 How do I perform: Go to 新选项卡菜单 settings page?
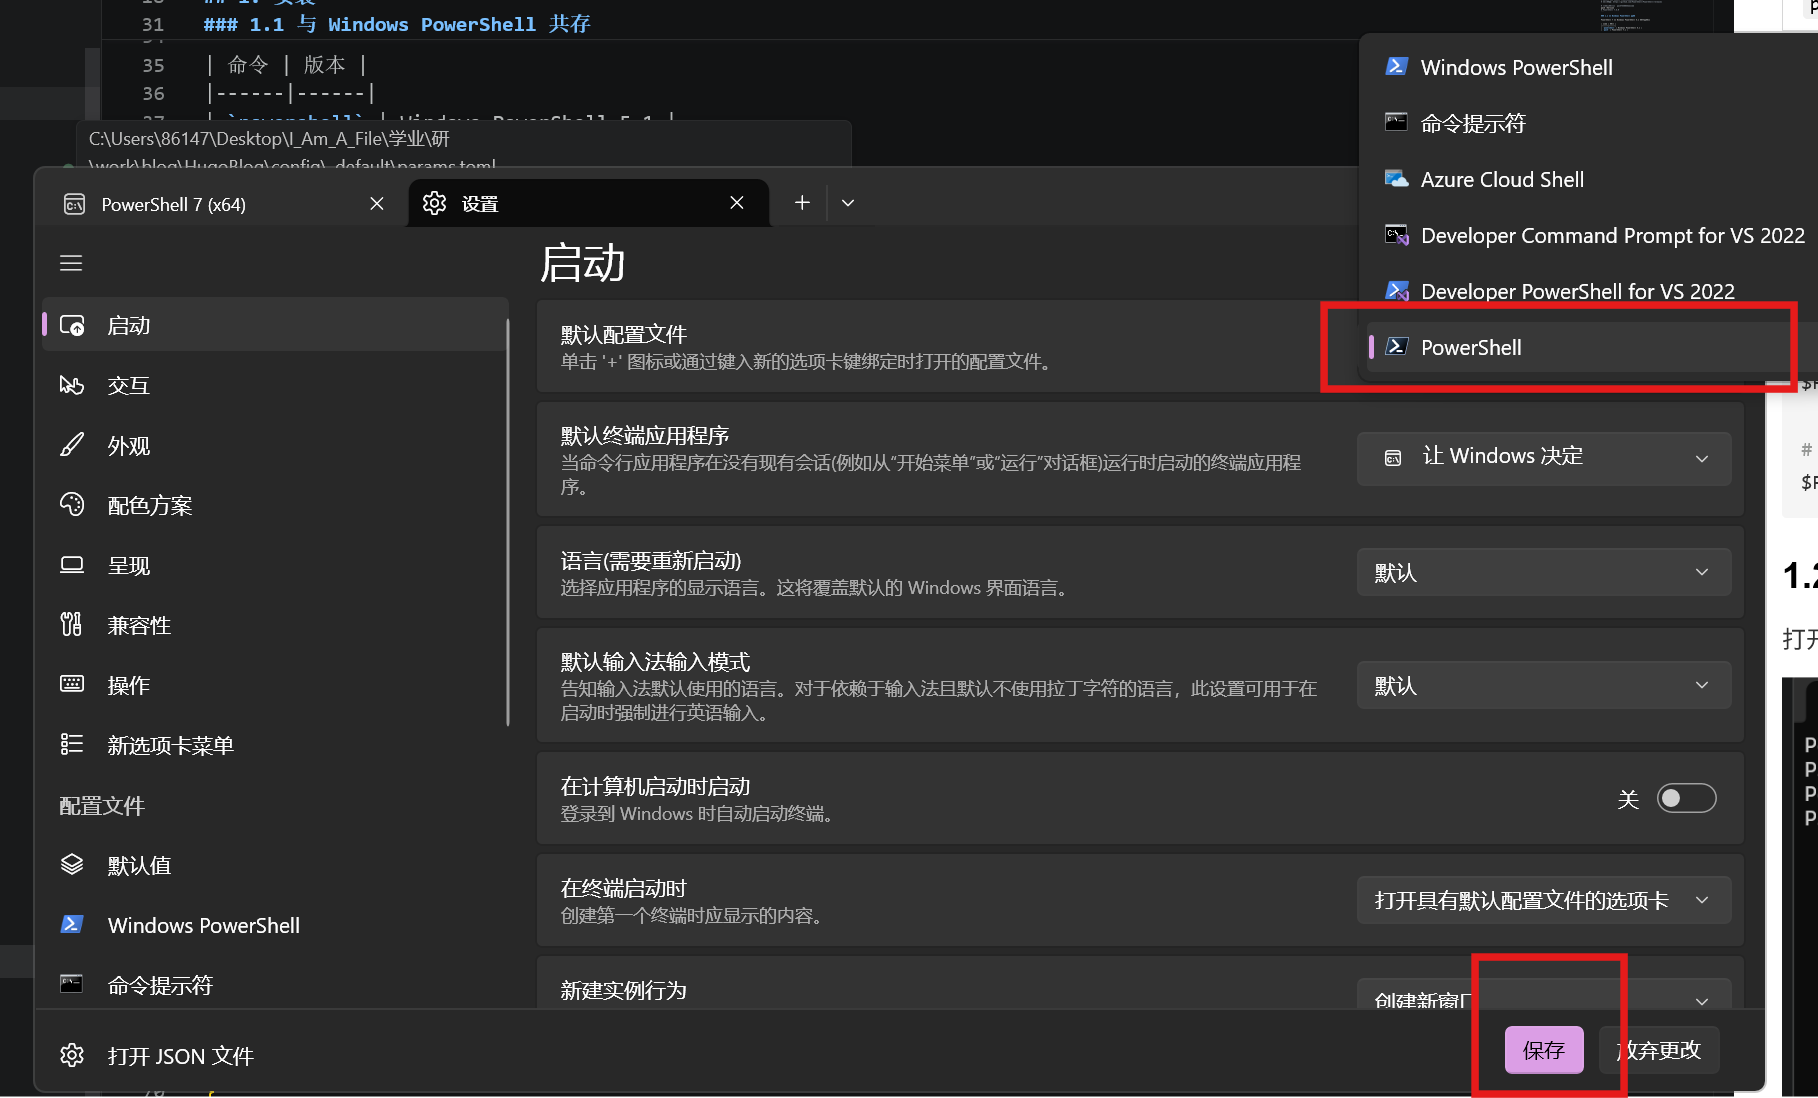coord(275,745)
